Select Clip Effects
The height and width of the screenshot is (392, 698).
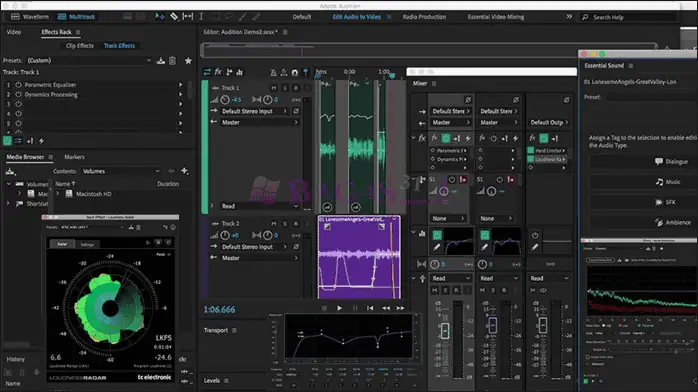pos(80,46)
